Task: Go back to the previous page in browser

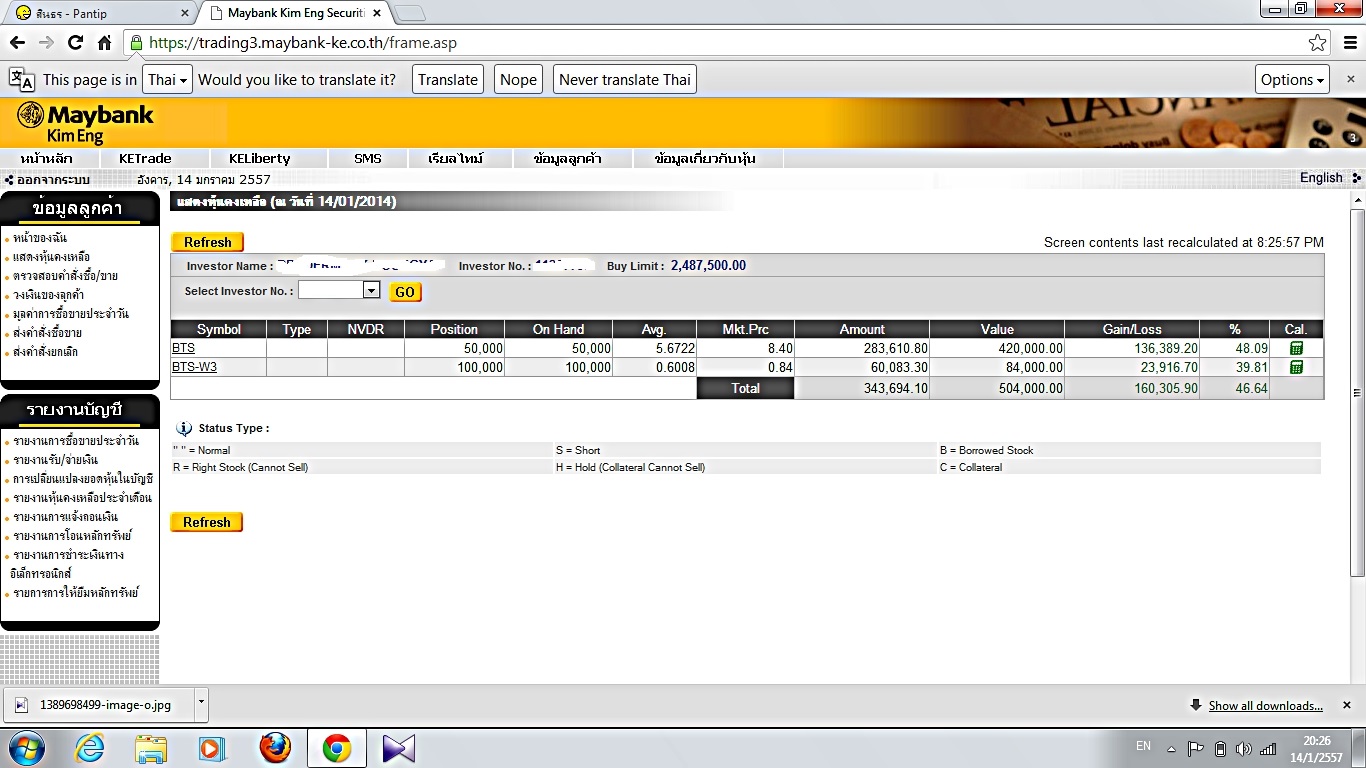Action: coord(17,43)
